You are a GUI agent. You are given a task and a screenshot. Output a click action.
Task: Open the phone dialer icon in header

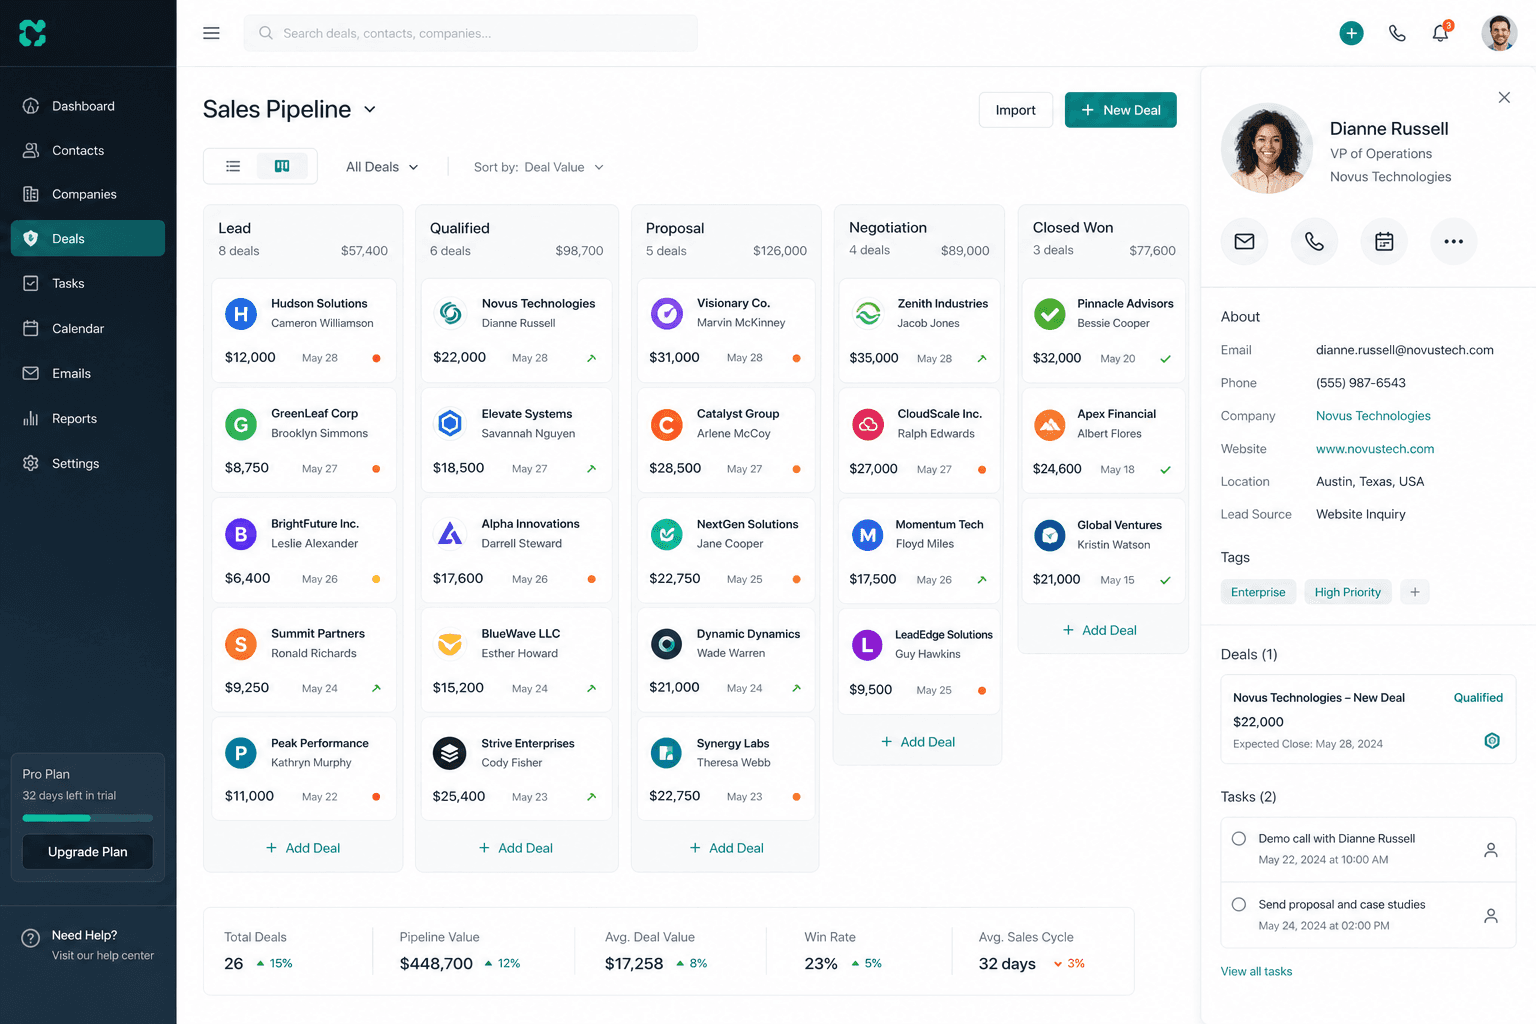coord(1397,33)
